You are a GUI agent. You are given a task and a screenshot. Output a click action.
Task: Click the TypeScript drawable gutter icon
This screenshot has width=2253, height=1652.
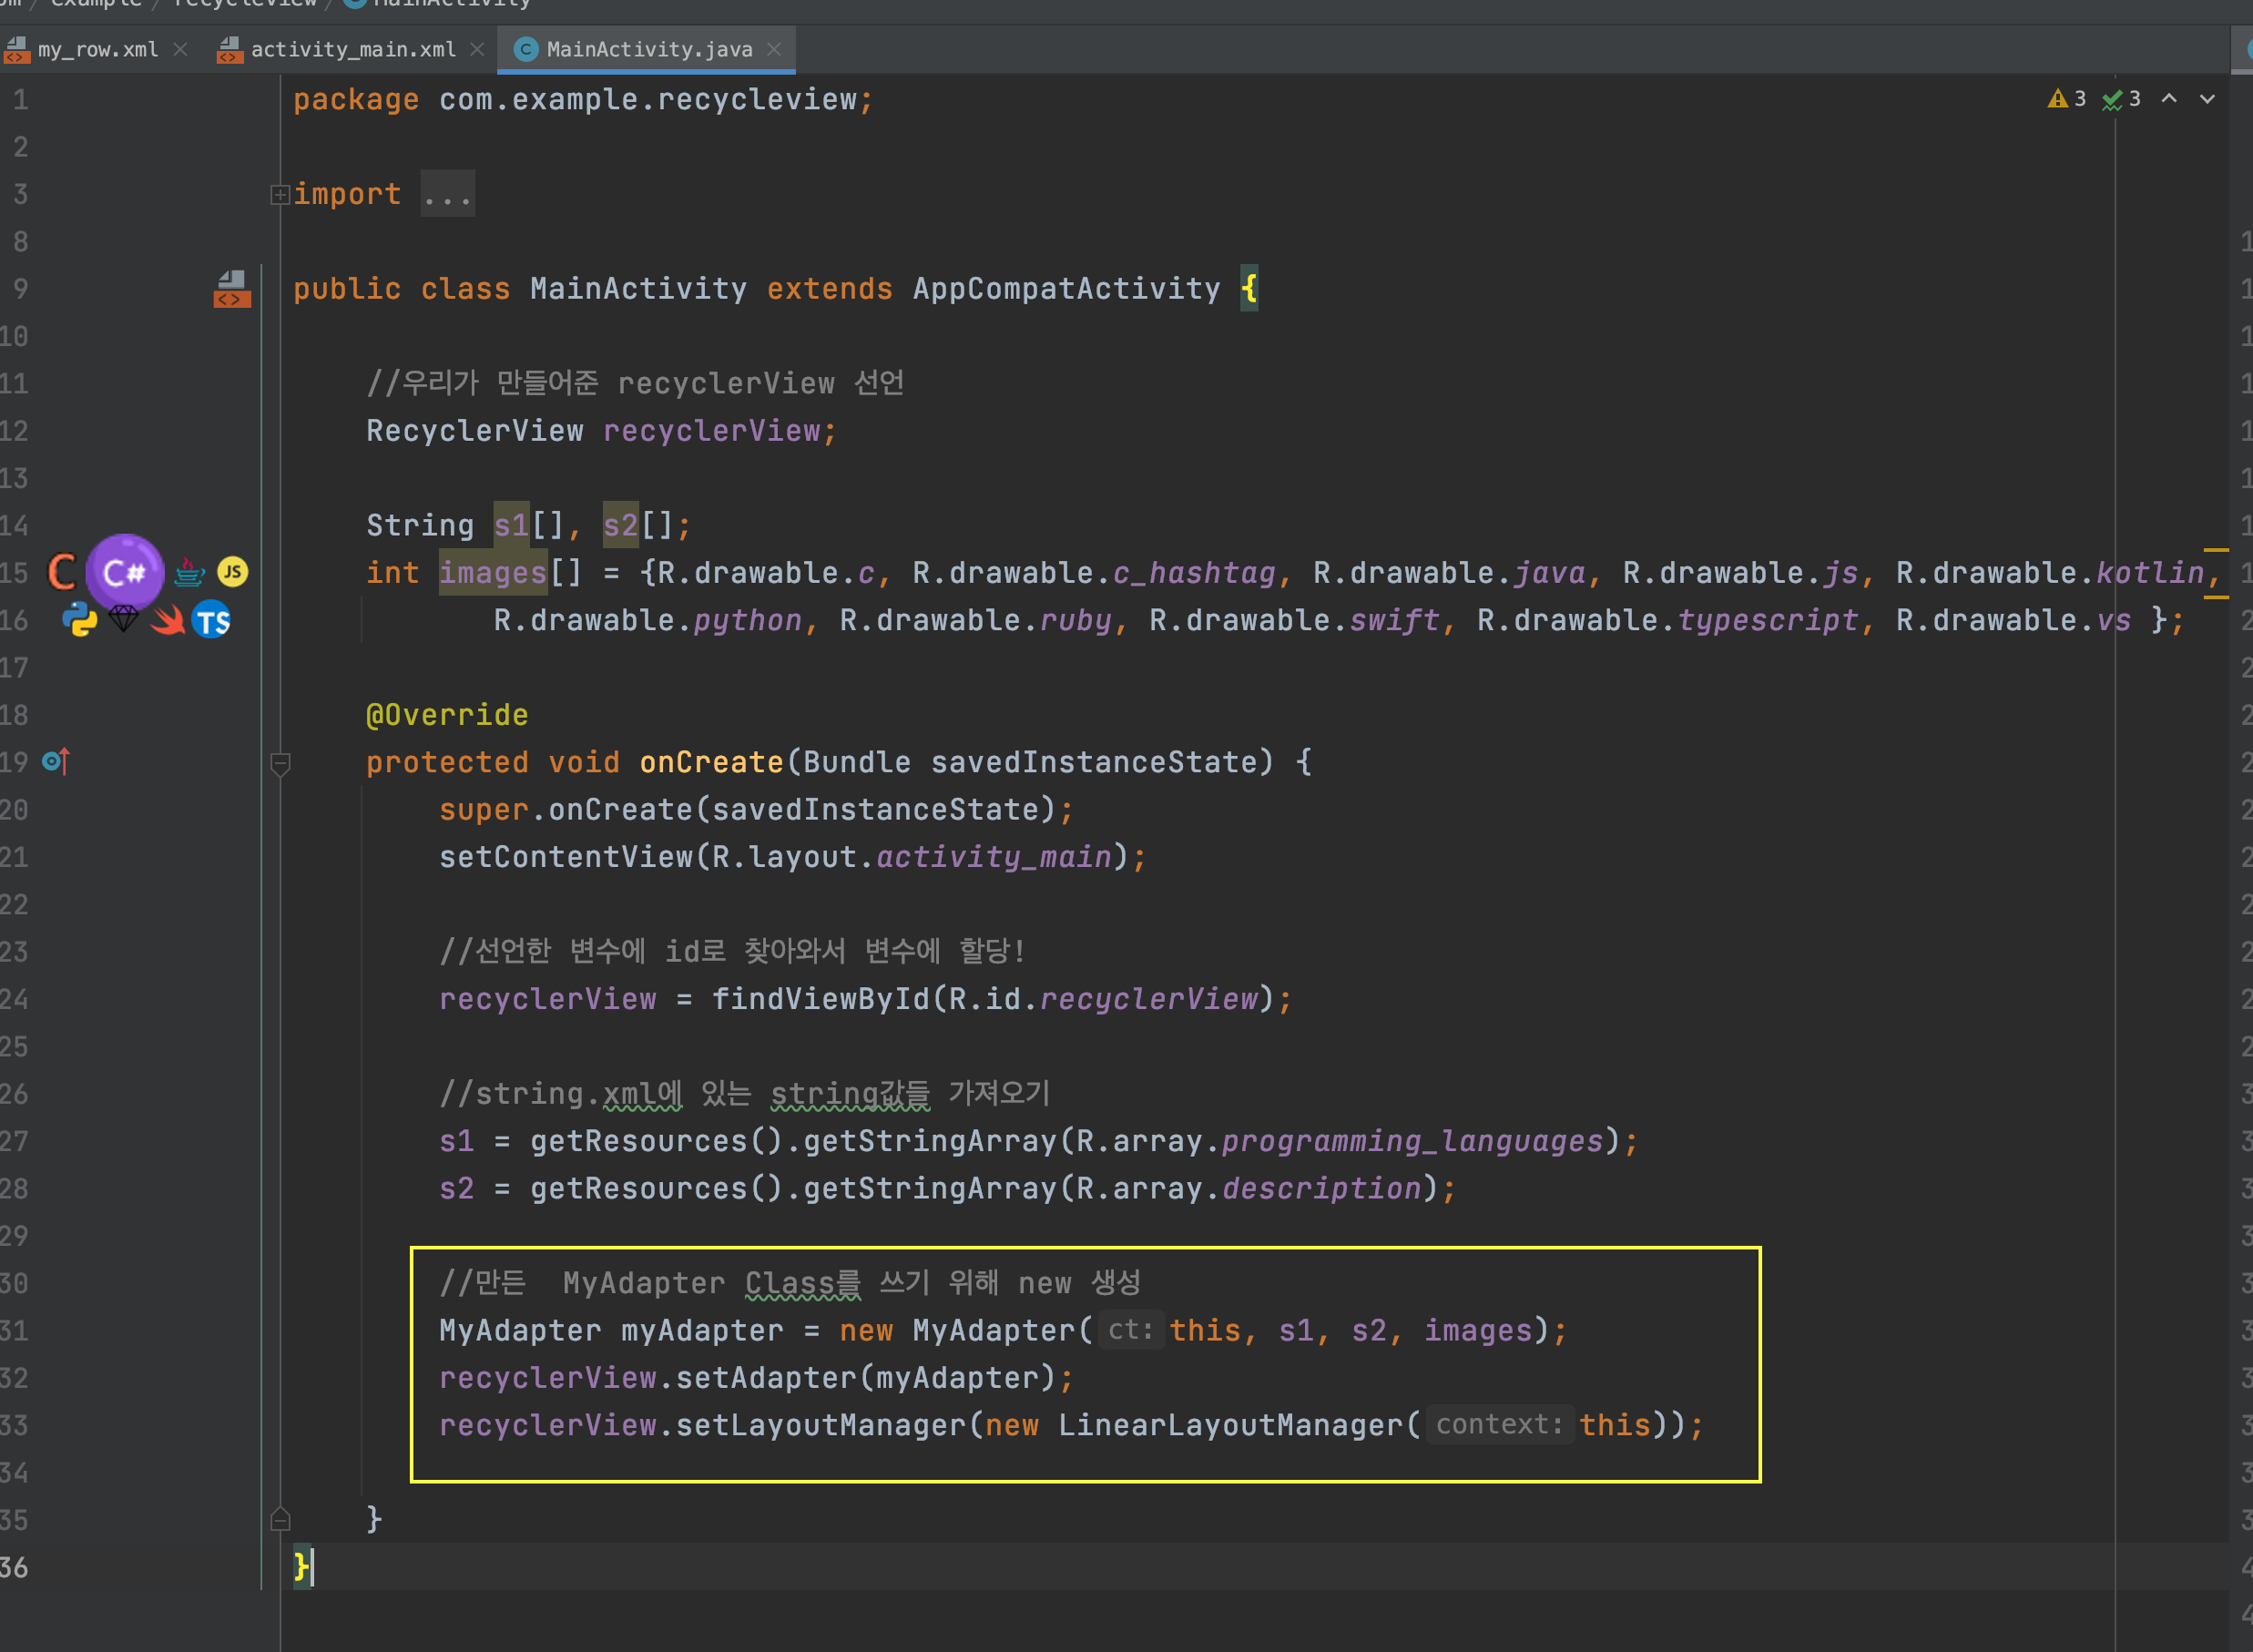pyautogui.click(x=211, y=621)
